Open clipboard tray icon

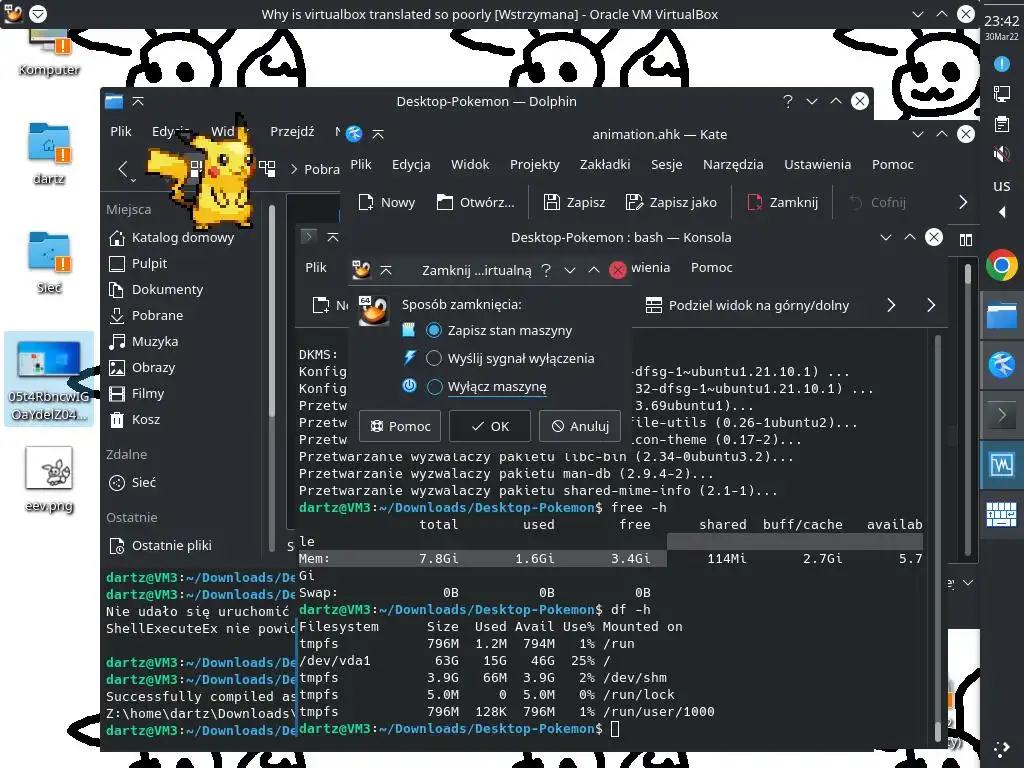(x=1001, y=124)
